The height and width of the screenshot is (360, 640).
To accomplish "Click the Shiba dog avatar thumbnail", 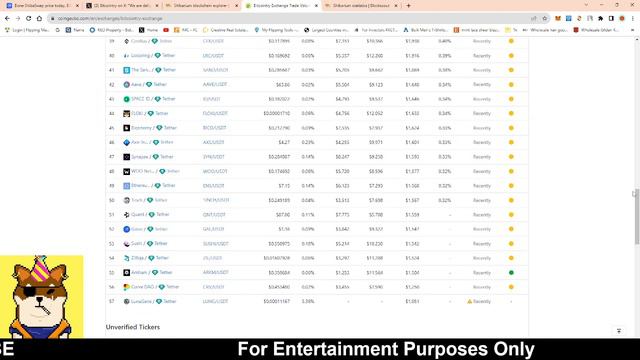I will [41, 297].
